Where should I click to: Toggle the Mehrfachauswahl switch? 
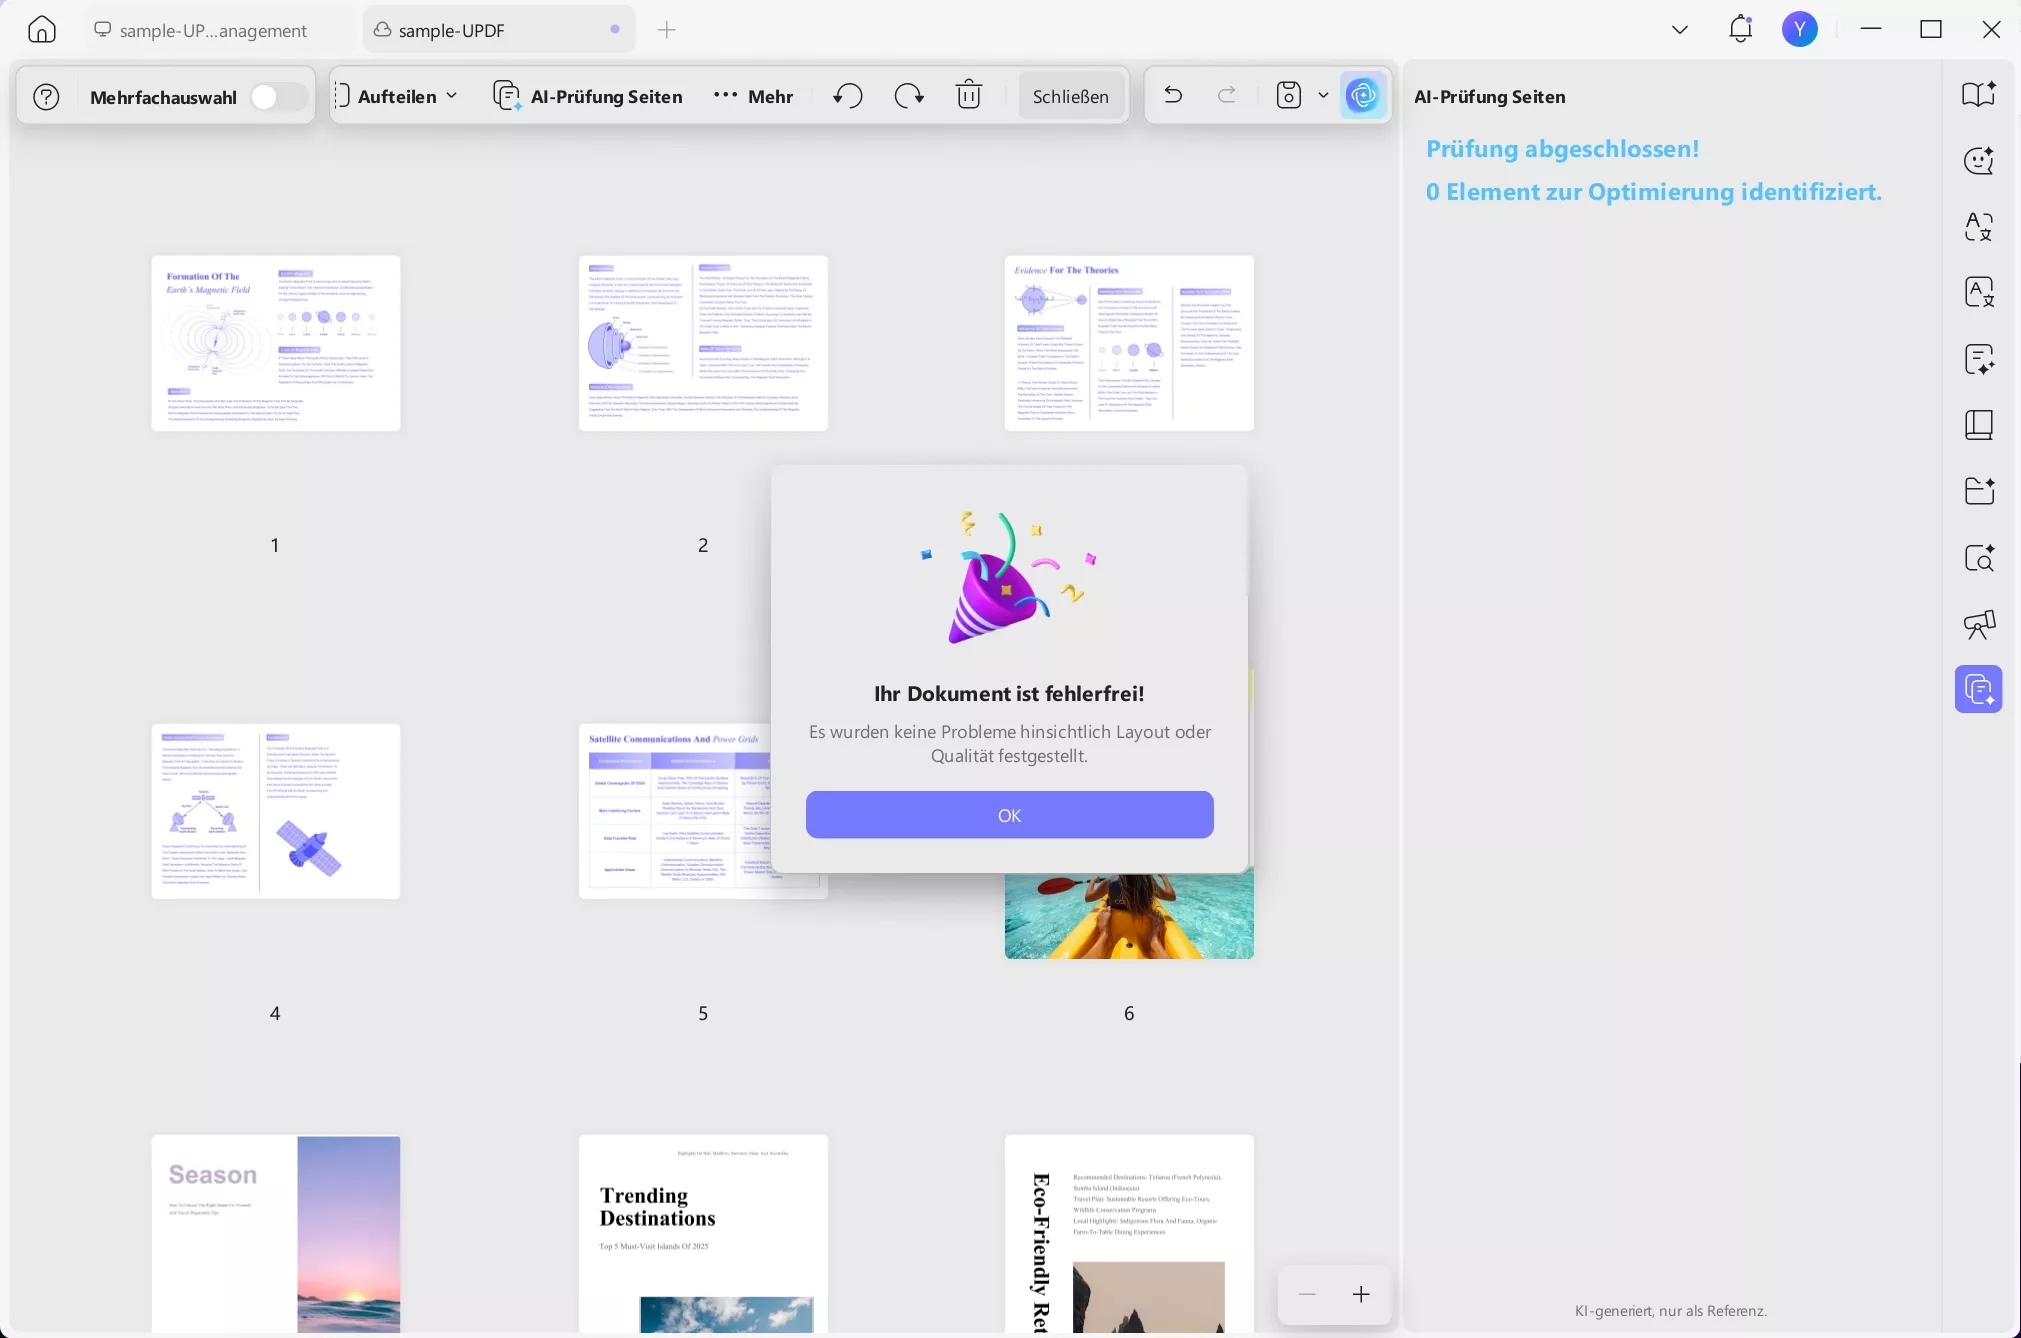tap(277, 97)
